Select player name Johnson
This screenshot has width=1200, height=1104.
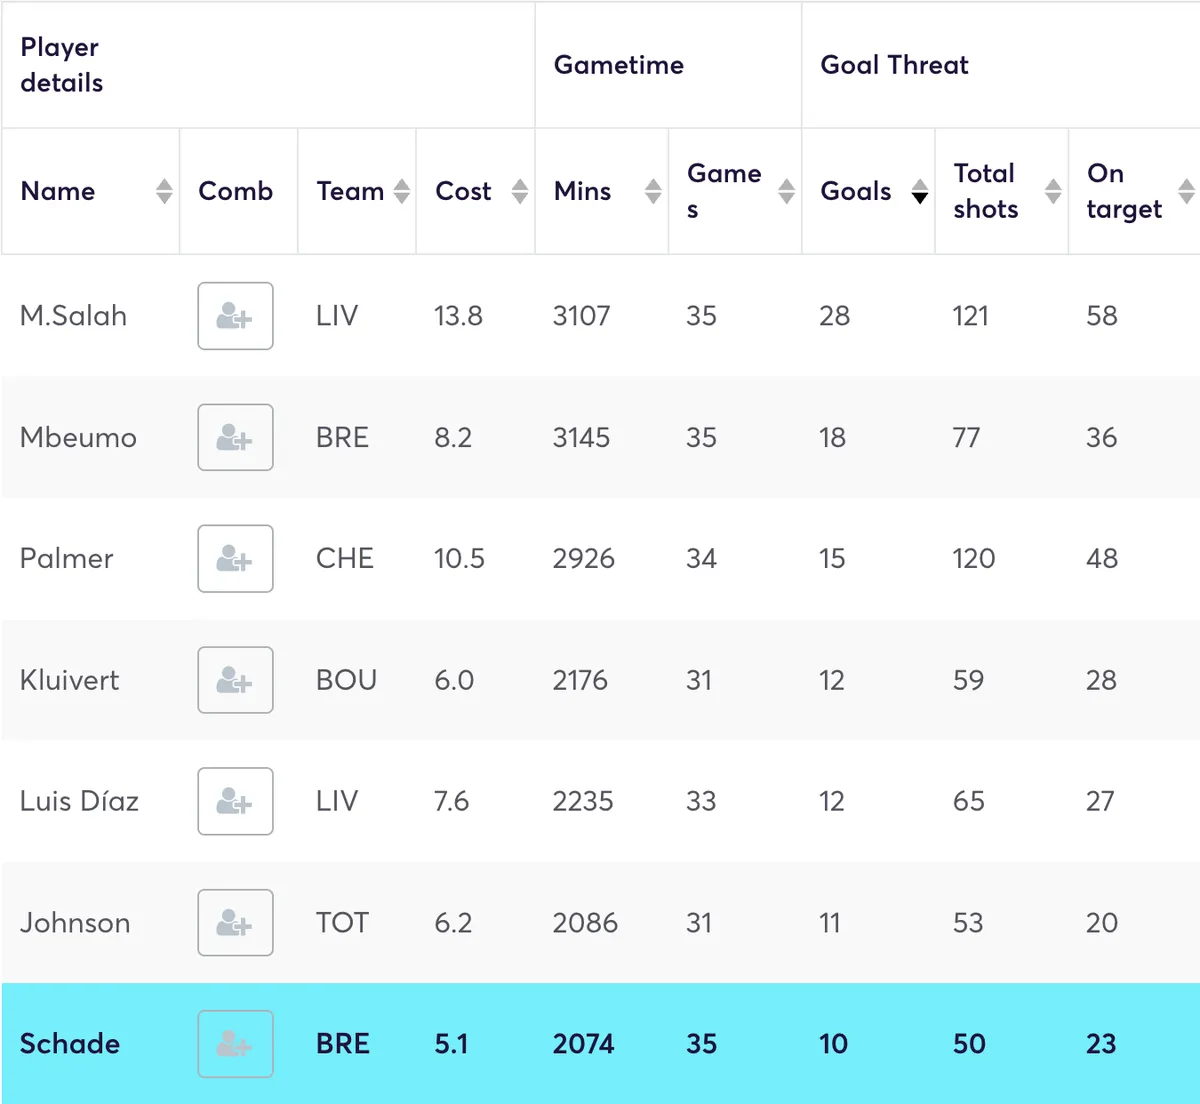click(75, 923)
